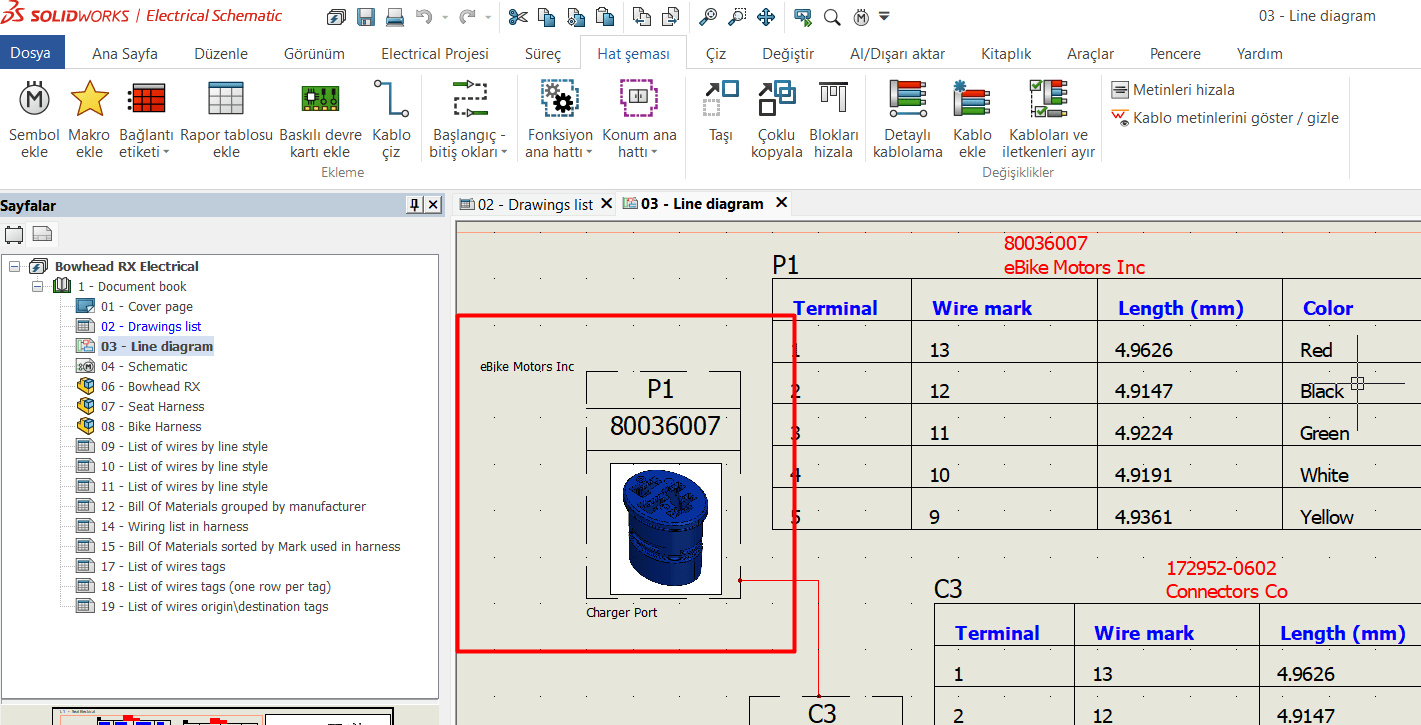Viewport: 1421px width, 725px height.
Task: Click the projects manager icon in quick toolbar
Action: [337, 17]
